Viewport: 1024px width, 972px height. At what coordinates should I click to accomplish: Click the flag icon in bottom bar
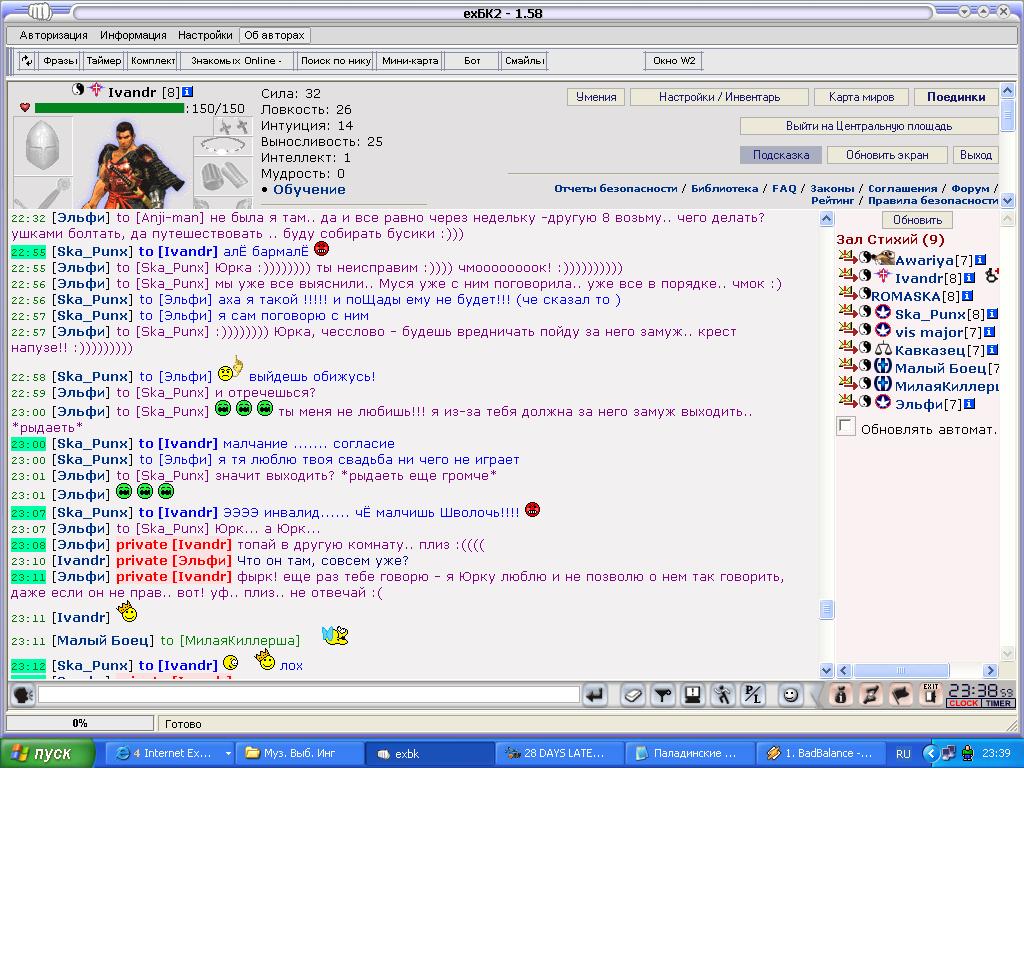(x=901, y=695)
